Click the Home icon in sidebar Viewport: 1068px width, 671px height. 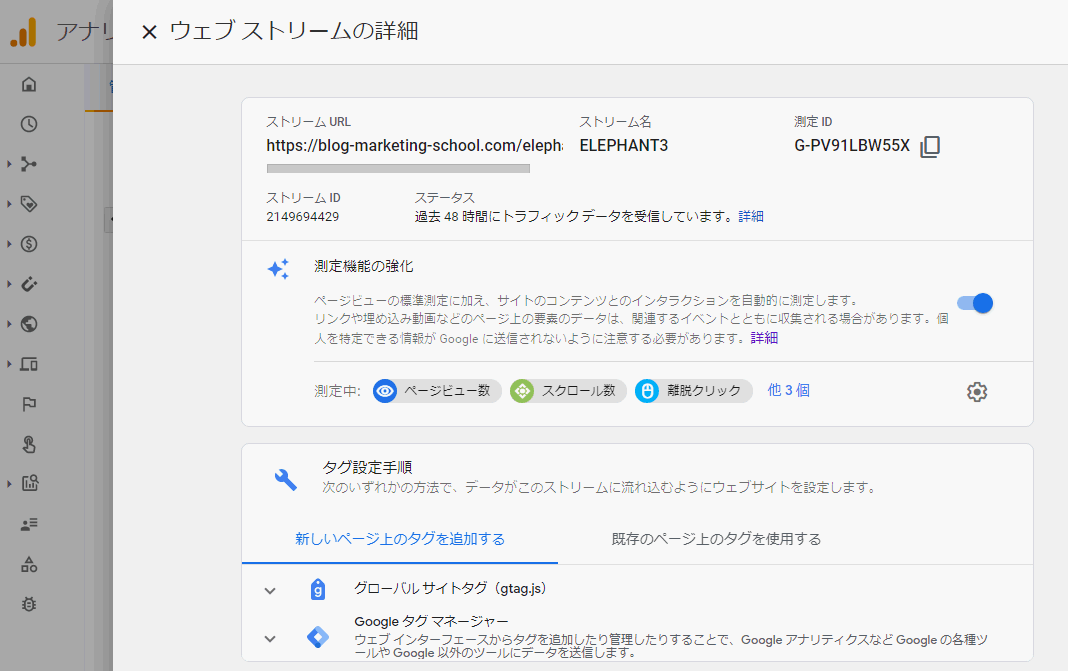click(29, 84)
